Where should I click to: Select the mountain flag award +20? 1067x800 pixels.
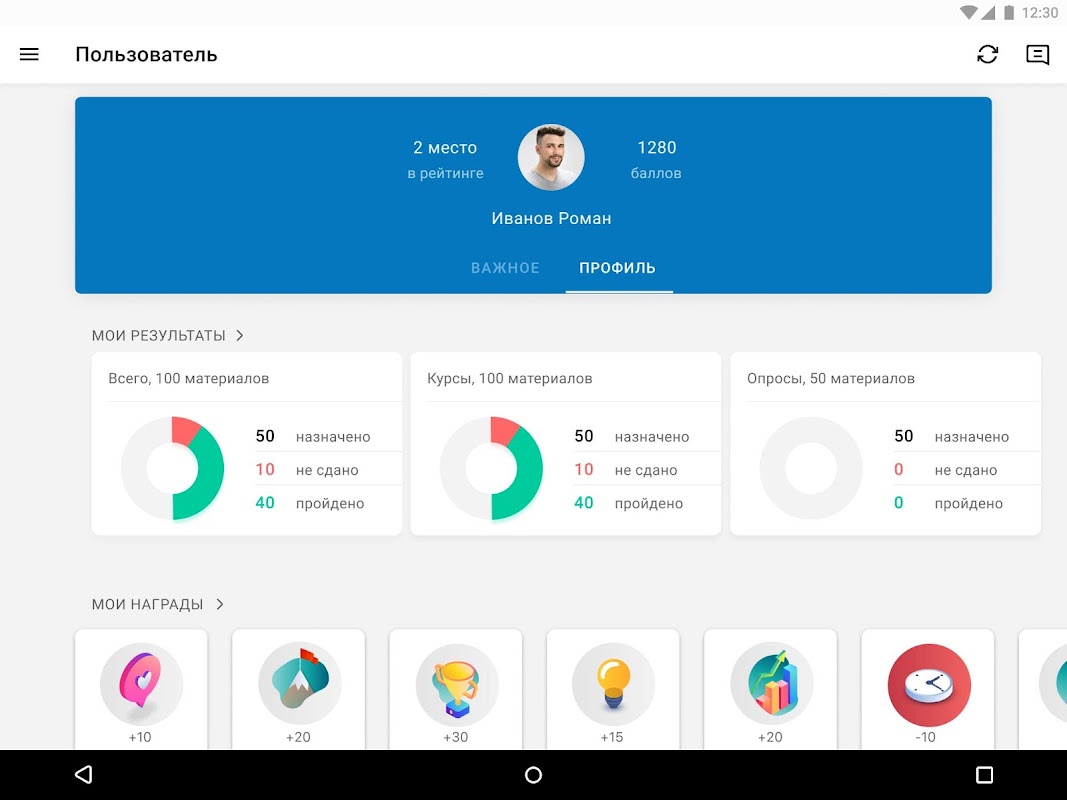pos(299,689)
